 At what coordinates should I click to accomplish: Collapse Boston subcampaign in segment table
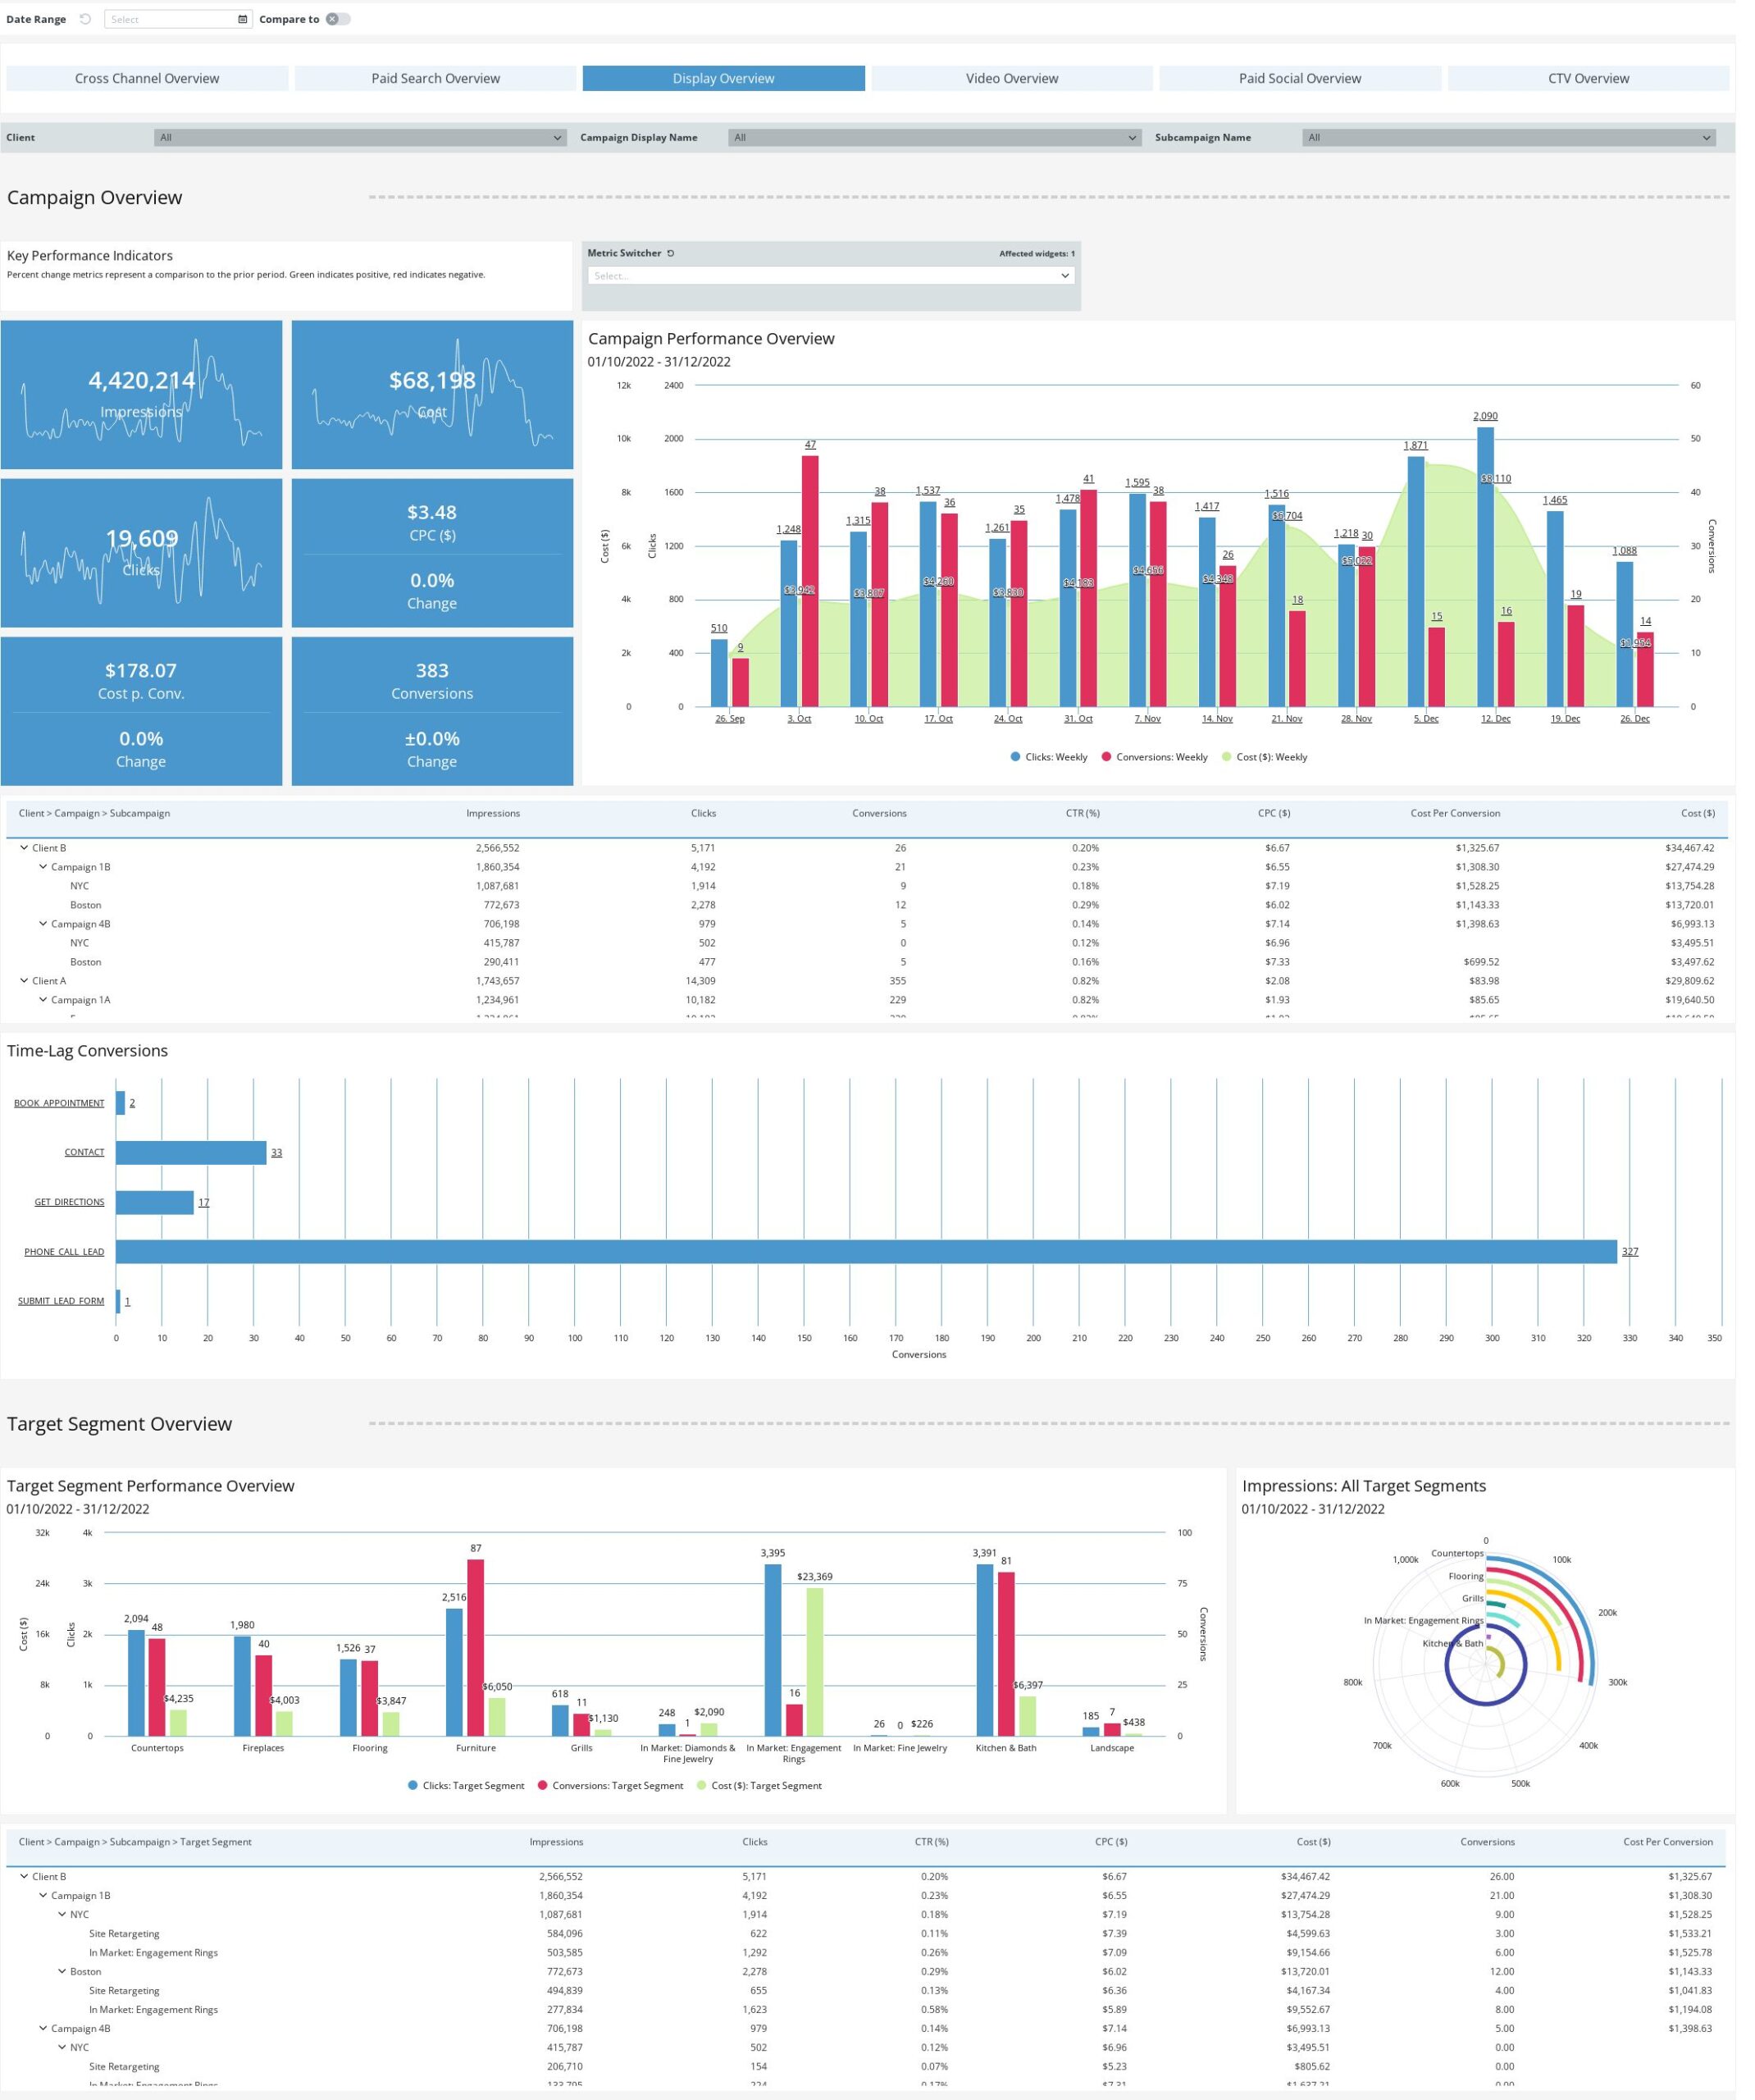(x=62, y=1973)
